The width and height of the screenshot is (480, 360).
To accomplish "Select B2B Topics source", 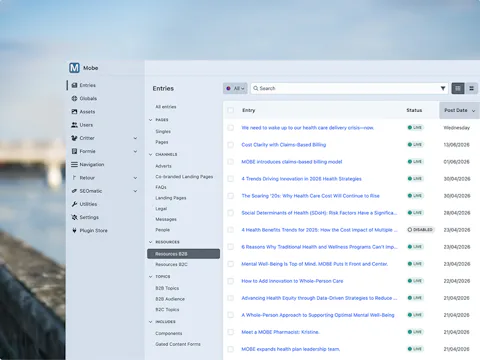I will [x=167, y=288].
